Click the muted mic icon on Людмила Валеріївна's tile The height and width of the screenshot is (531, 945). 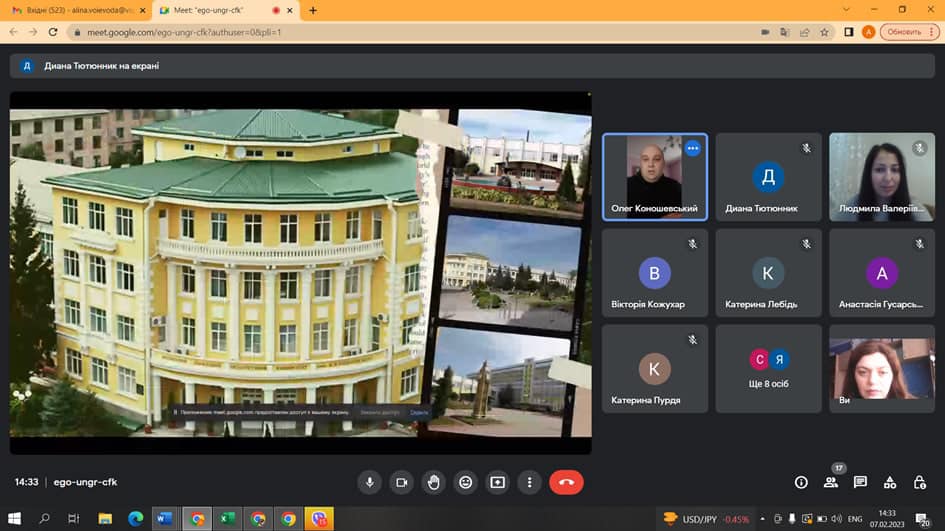click(x=919, y=148)
